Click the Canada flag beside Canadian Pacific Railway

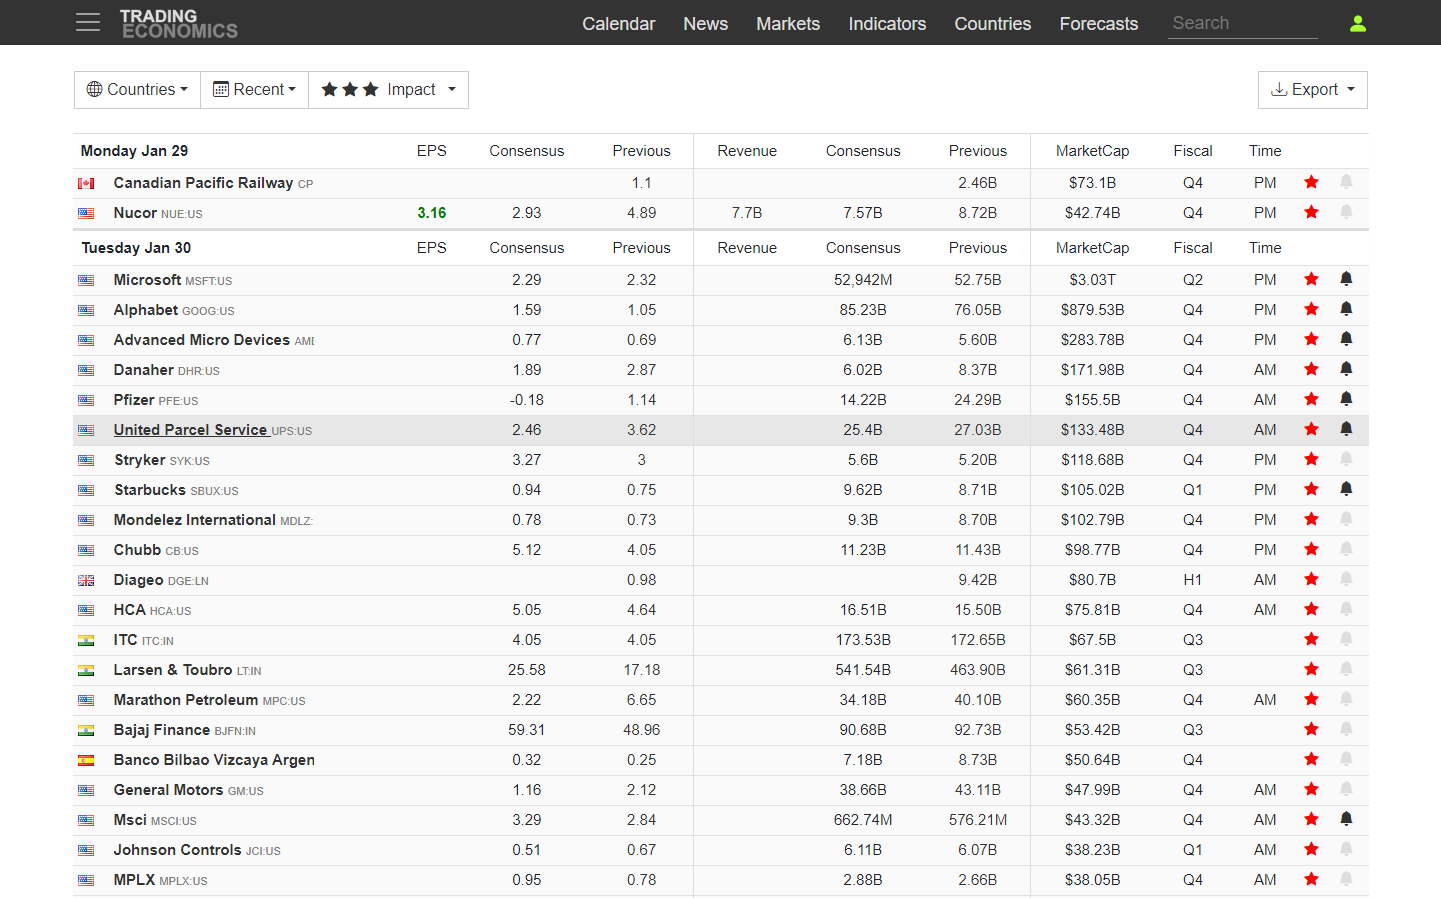(87, 184)
